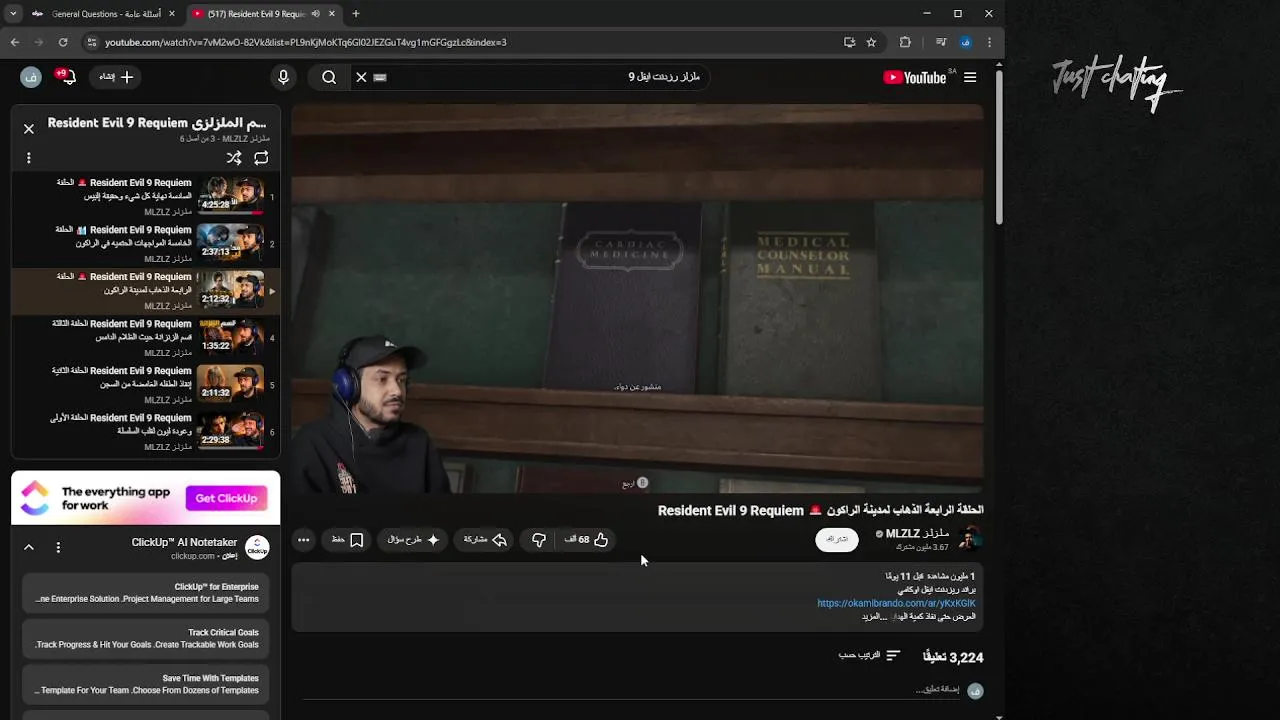This screenshot has width=1280, height=720.
Task: Play playlist video 4 thumbnail 1:35:22
Action: (230, 335)
